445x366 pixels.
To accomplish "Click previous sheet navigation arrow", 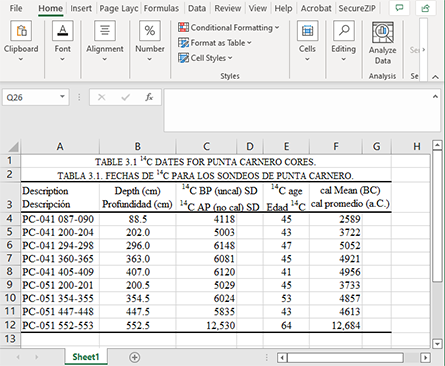I will point(18,357).
